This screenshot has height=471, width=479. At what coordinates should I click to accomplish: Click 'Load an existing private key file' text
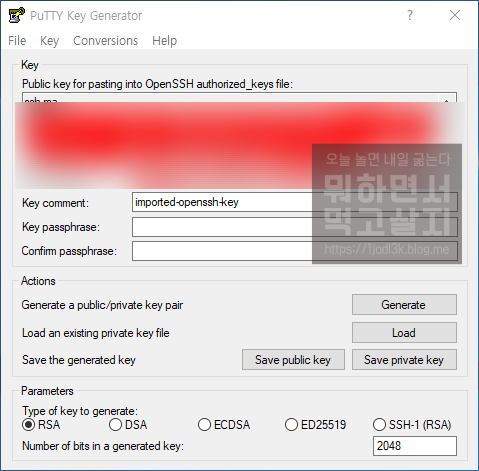pyautogui.click(x=96, y=333)
